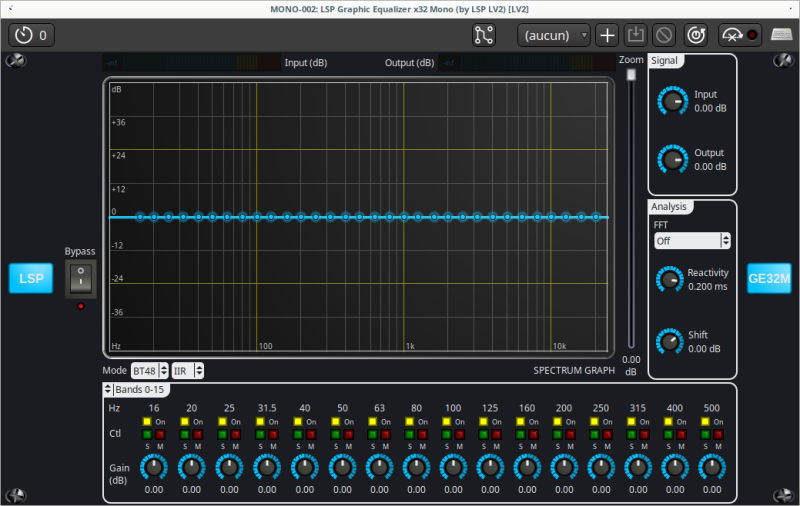Click the plus icon to add preset
The height and width of the screenshot is (506, 800).
pyautogui.click(x=607, y=35)
